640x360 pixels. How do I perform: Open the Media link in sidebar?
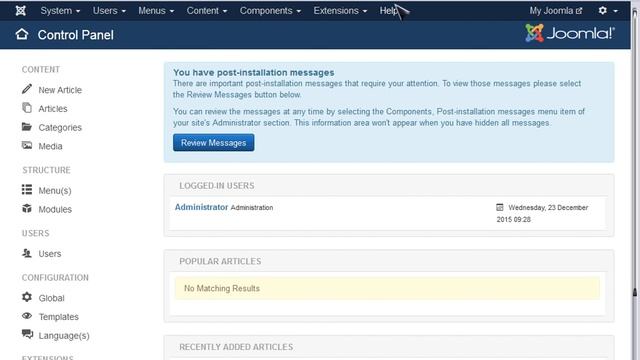tap(50, 146)
